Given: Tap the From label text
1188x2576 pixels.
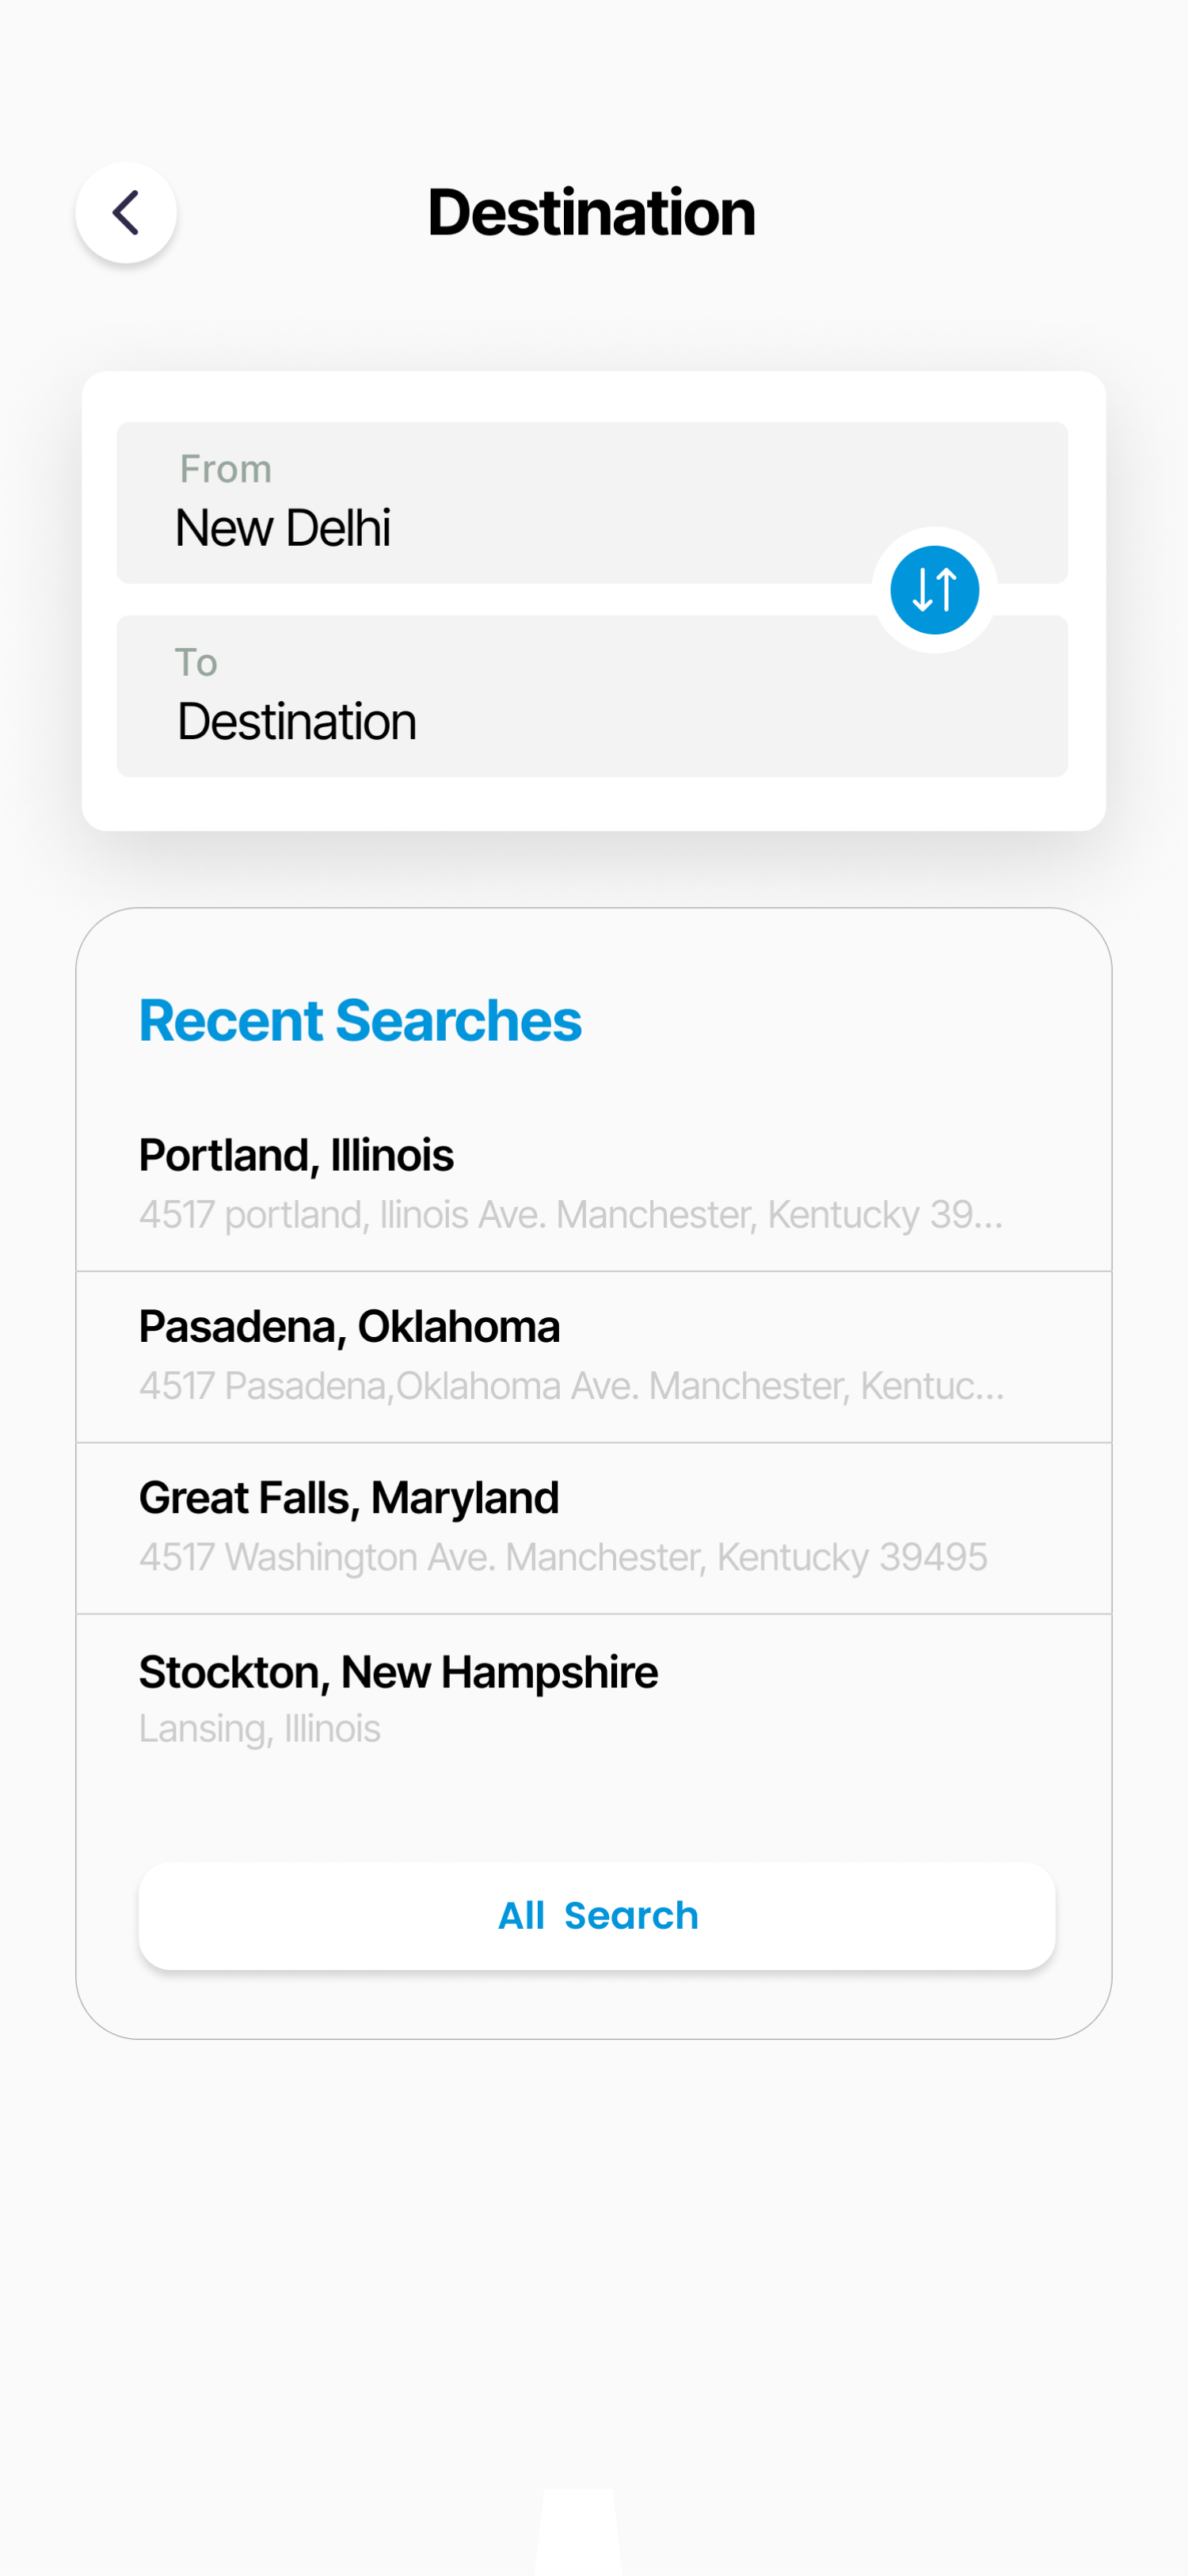Looking at the screenshot, I should pyautogui.click(x=225, y=469).
